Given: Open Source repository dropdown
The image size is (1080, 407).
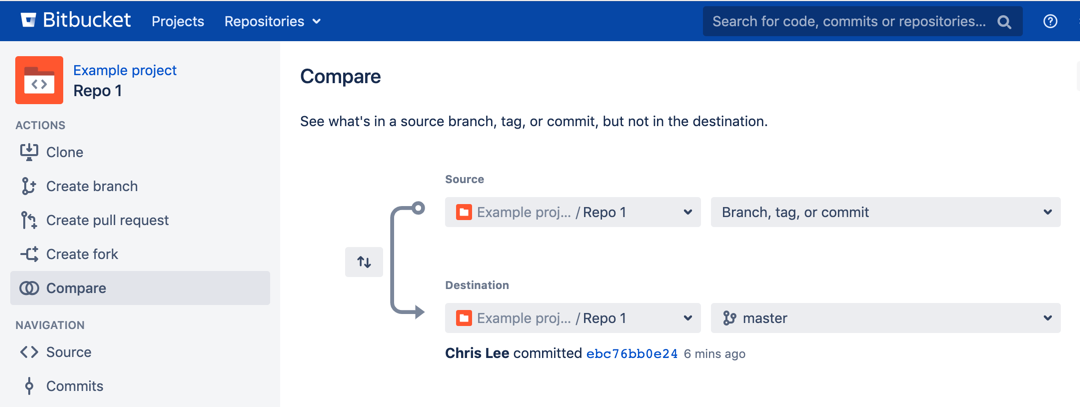Looking at the screenshot, I should (x=572, y=212).
